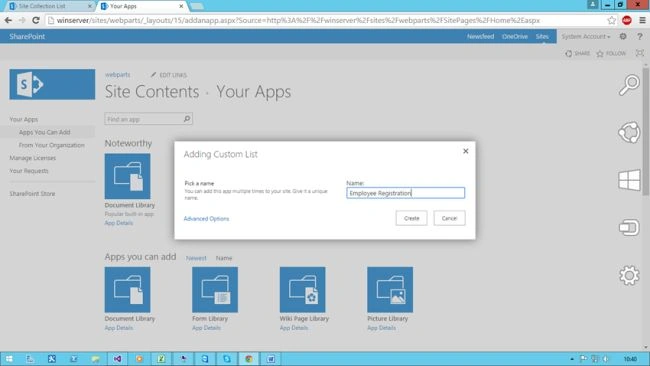650x366 pixels.
Task: Open App Details under Noteworthy Document Library
Action: tap(119, 223)
